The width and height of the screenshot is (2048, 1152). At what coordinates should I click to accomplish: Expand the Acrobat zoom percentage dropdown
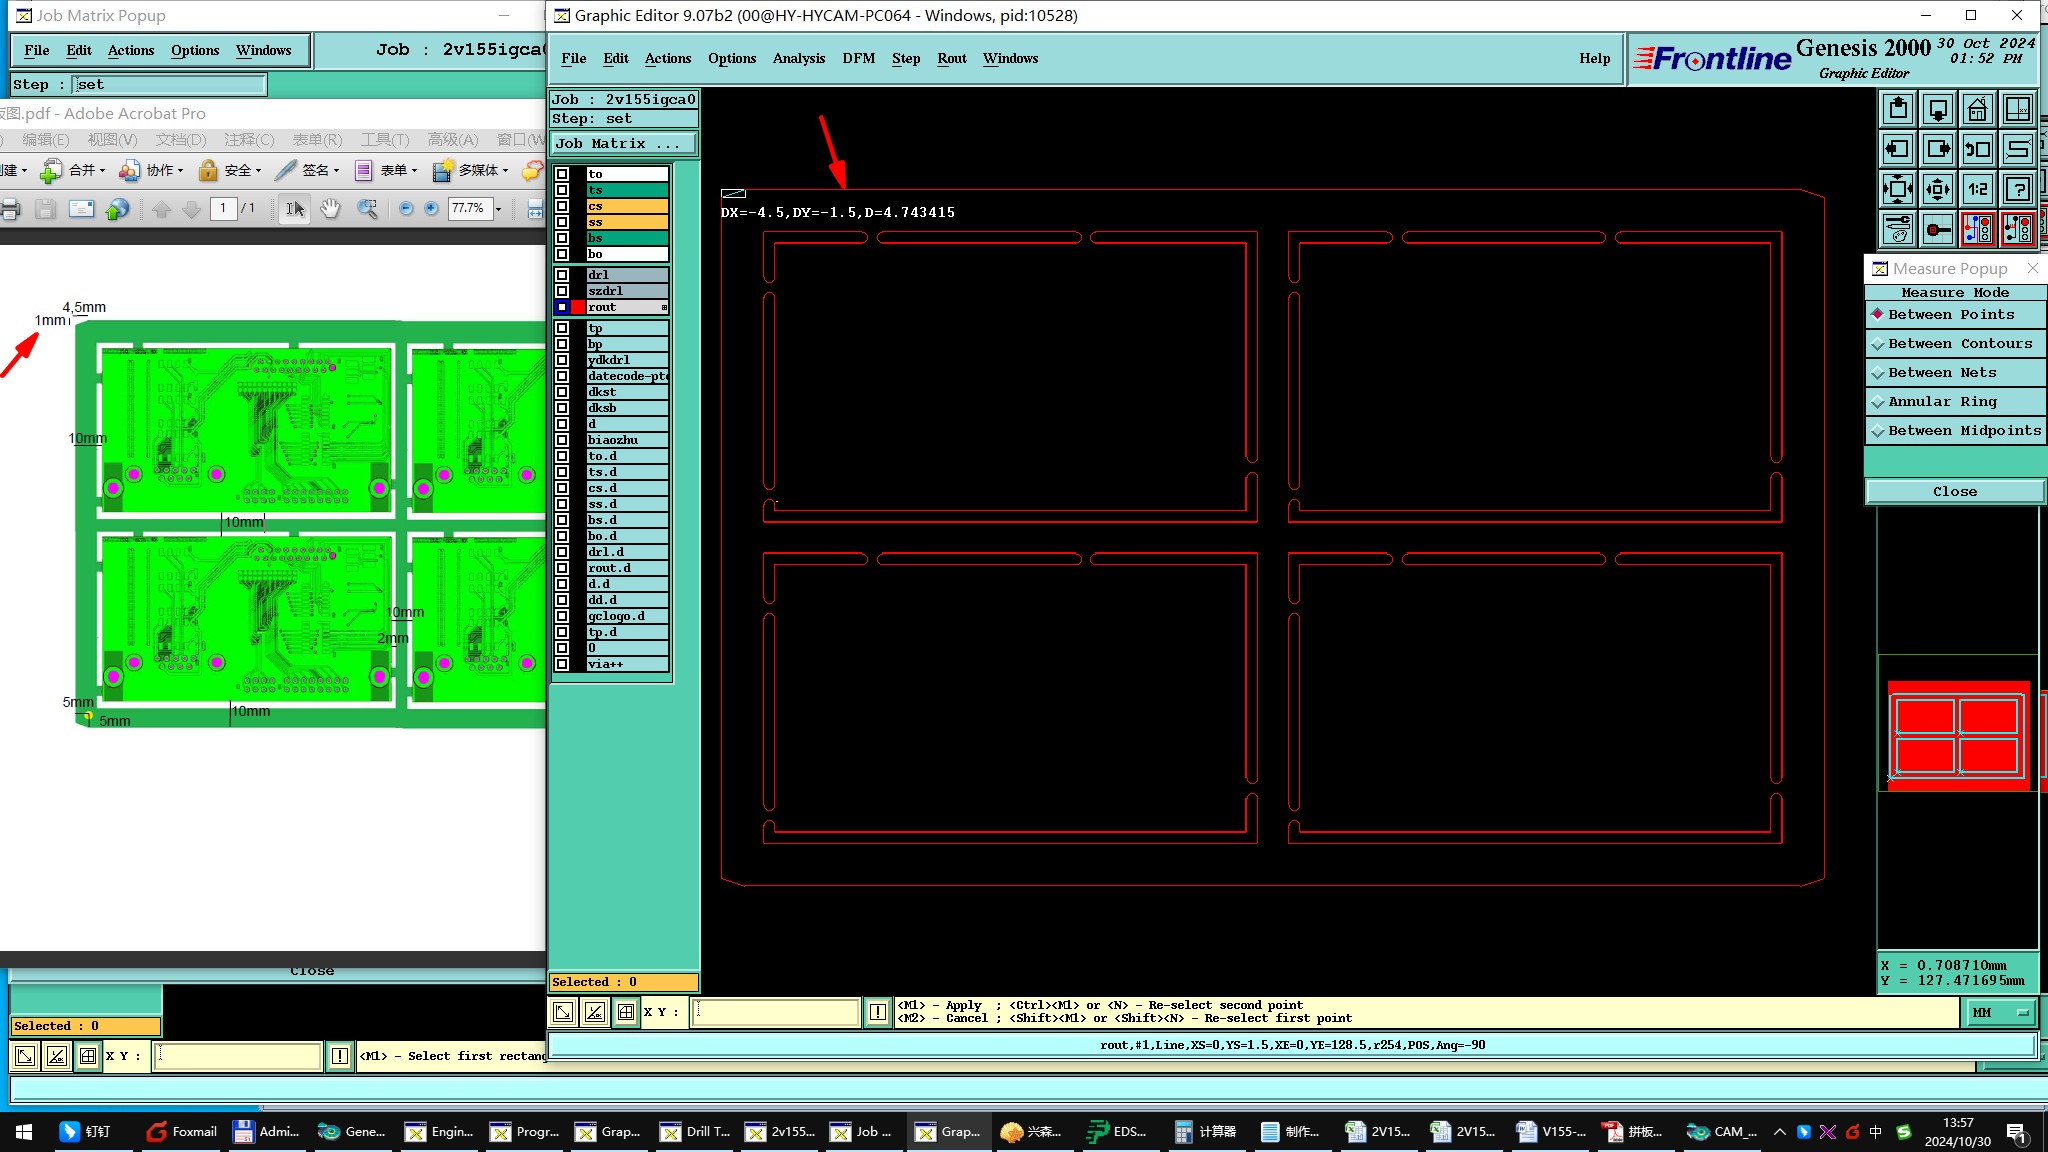[498, 209]
